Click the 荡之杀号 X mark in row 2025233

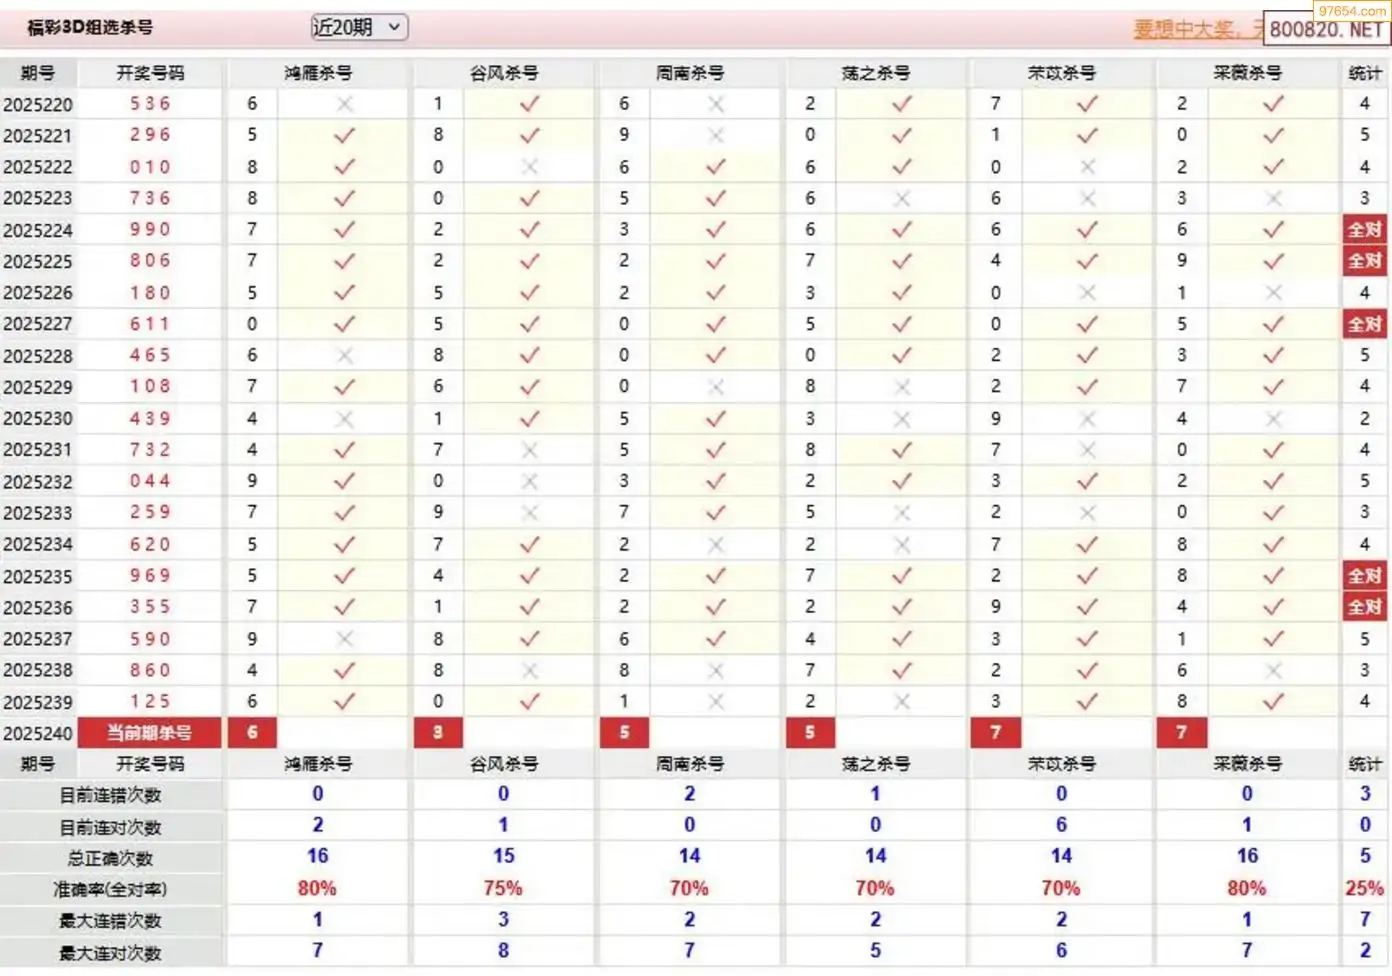(902, 513)
